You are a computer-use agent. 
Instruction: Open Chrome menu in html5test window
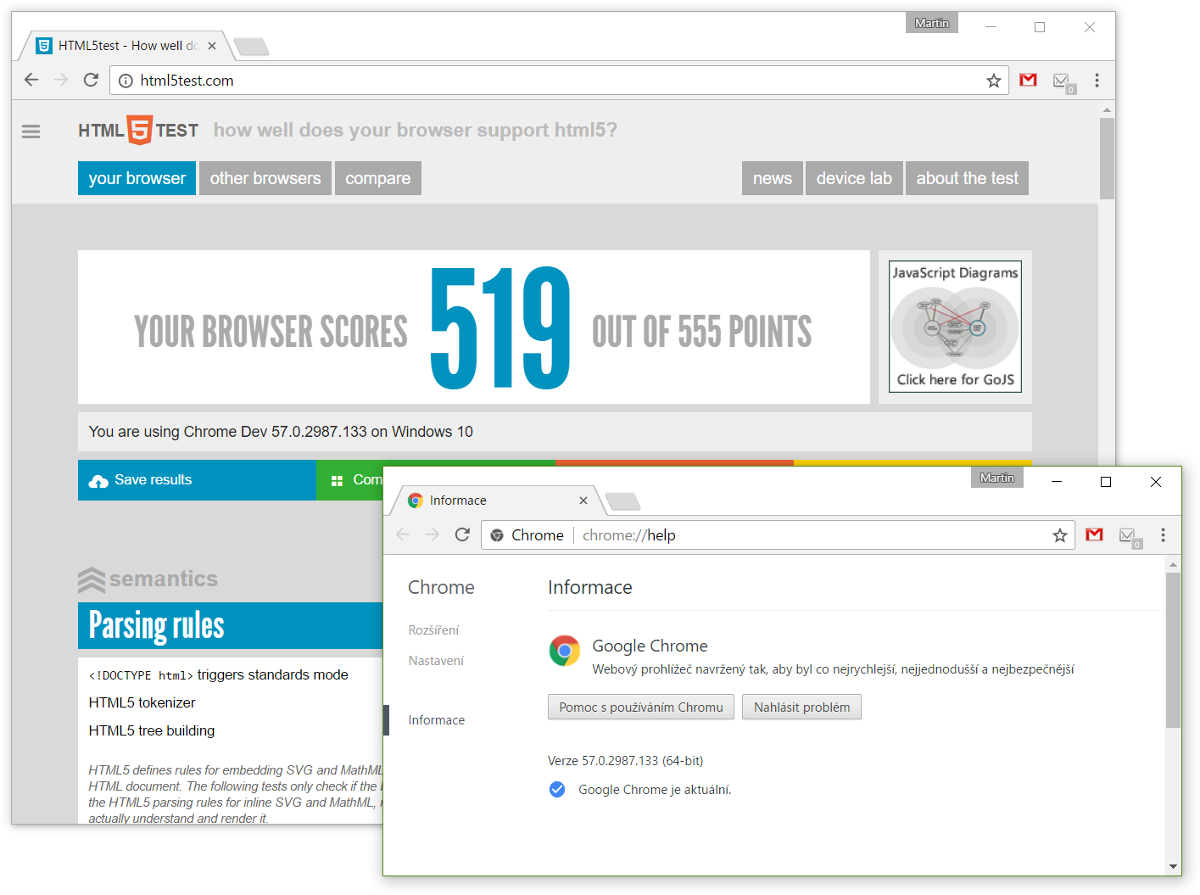point(1097,80)
